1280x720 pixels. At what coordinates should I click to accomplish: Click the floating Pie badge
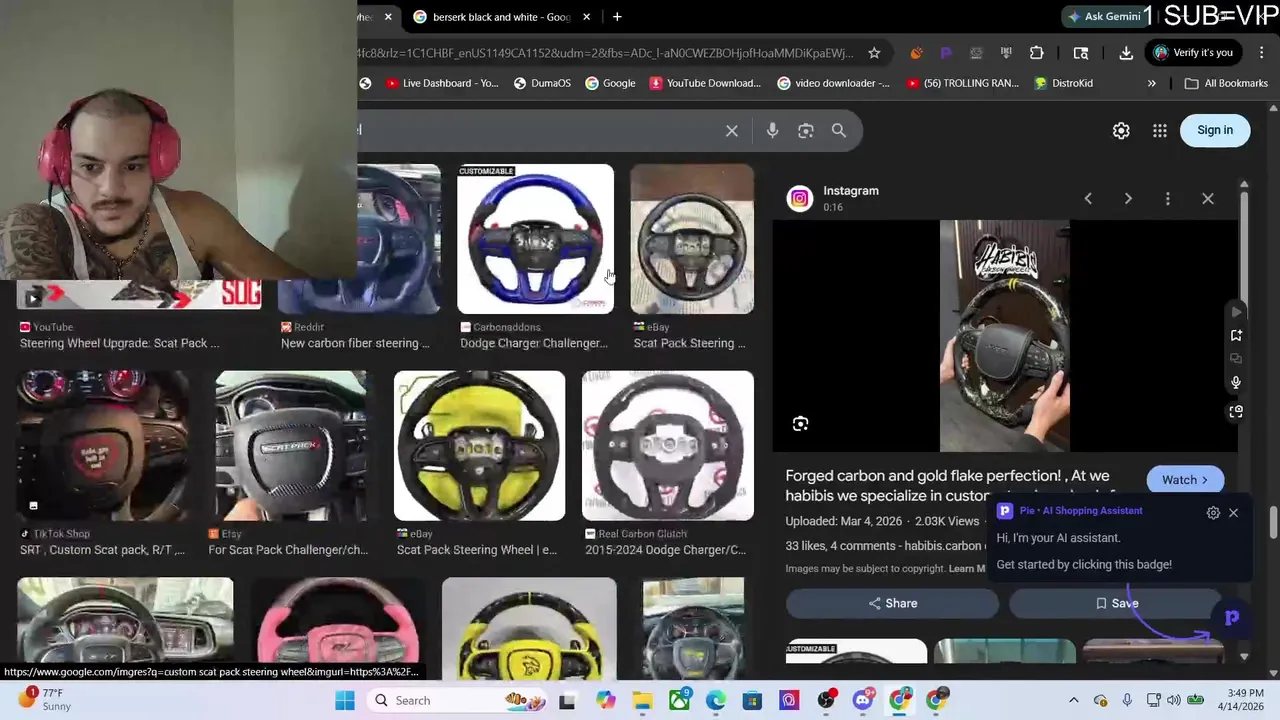(x=1232, y=618)
